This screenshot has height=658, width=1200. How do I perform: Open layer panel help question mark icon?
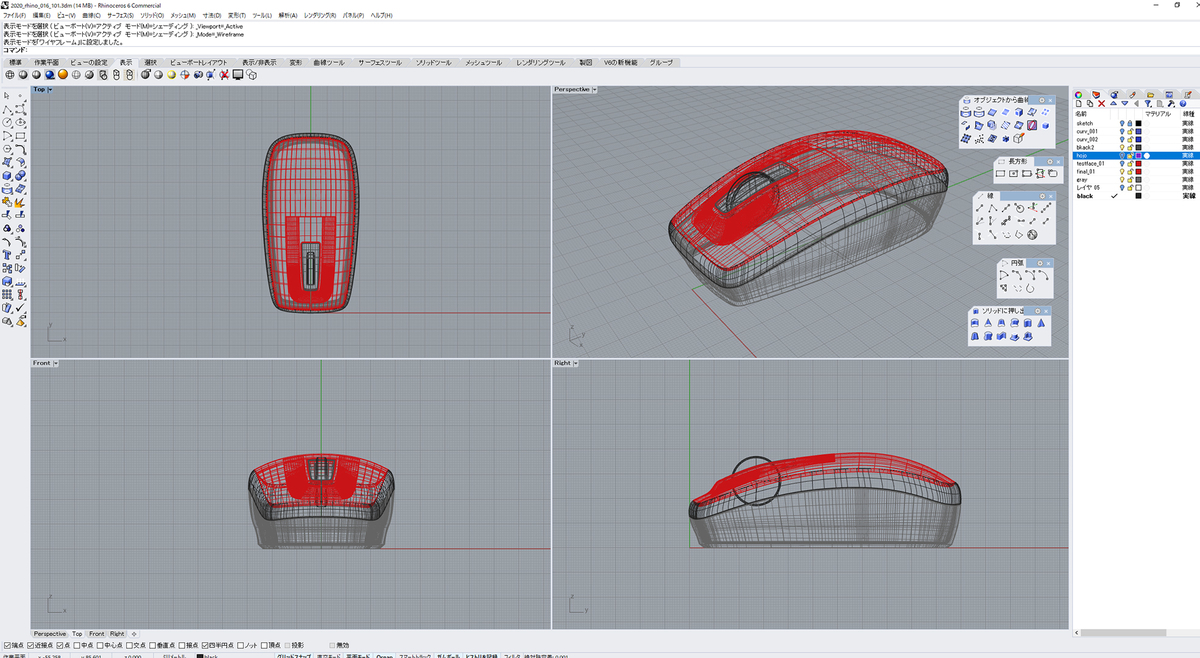pos(1184,104)
